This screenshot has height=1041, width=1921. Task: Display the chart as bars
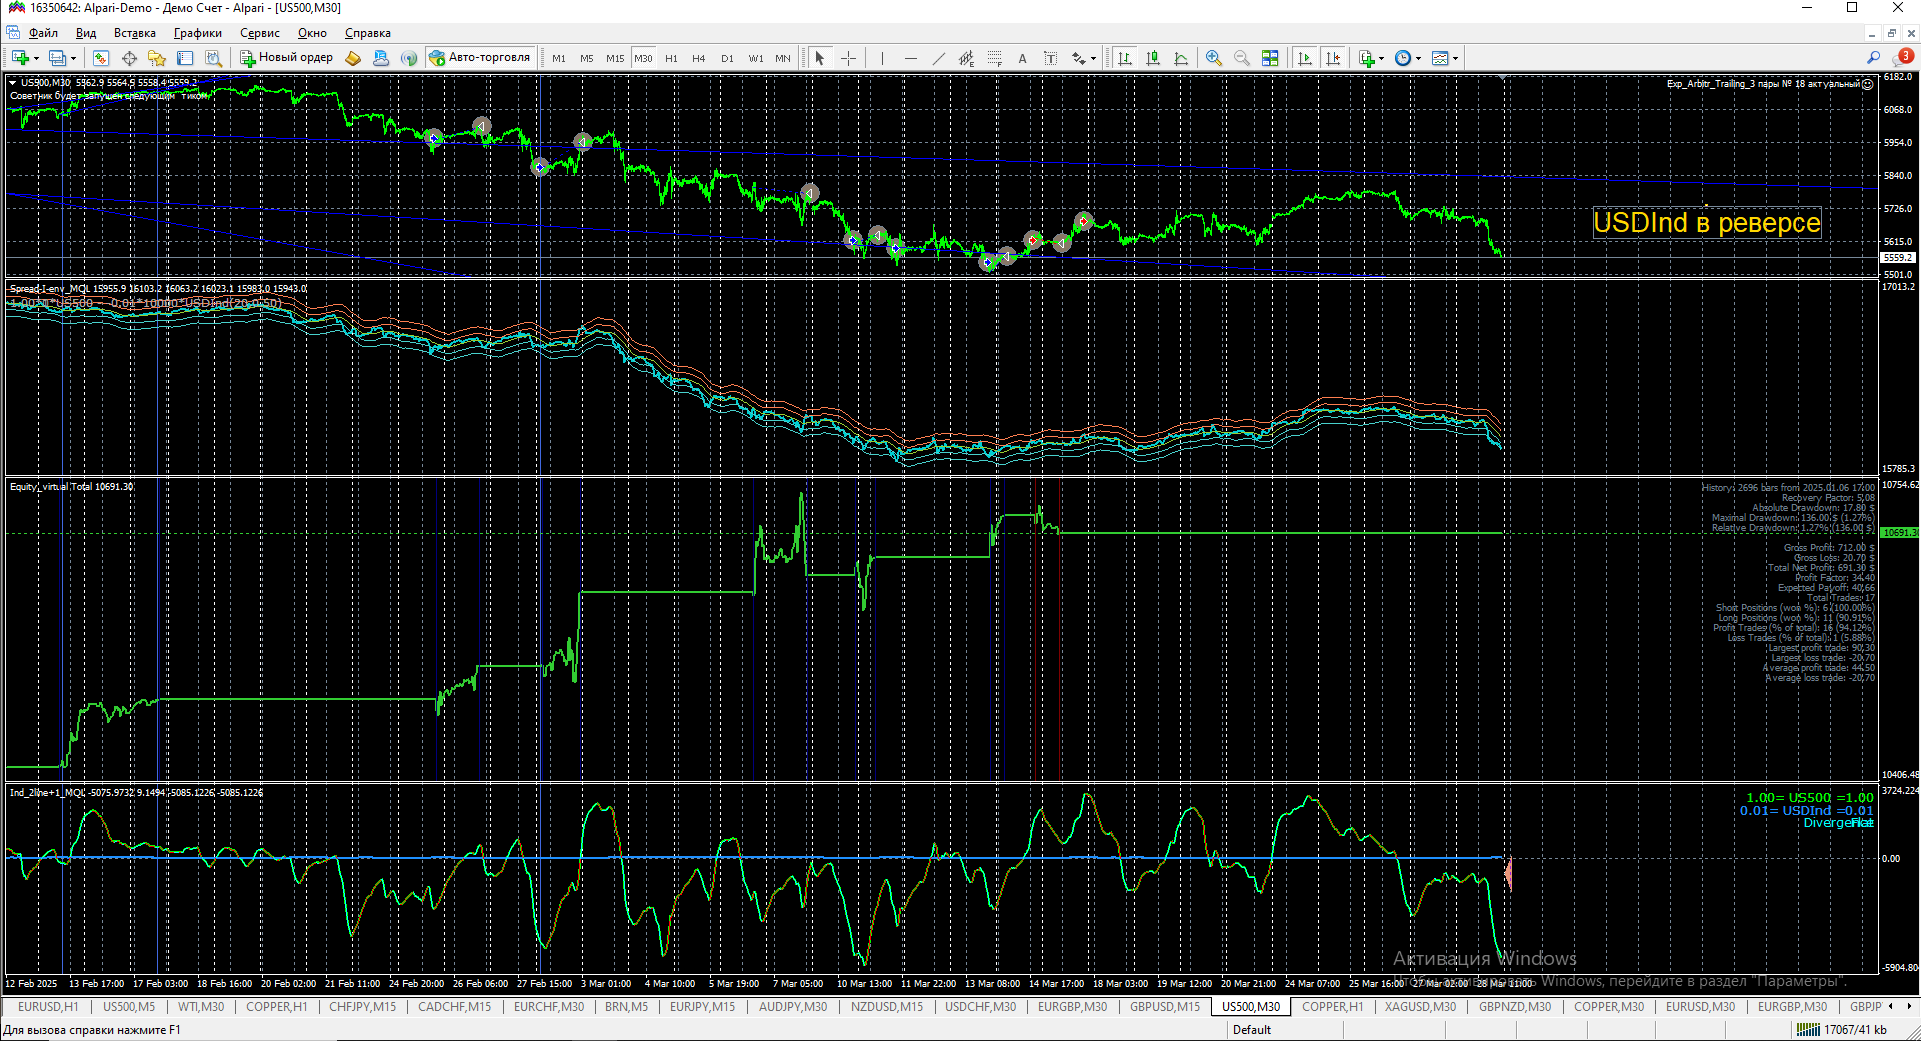click(x=1124, y=58)
